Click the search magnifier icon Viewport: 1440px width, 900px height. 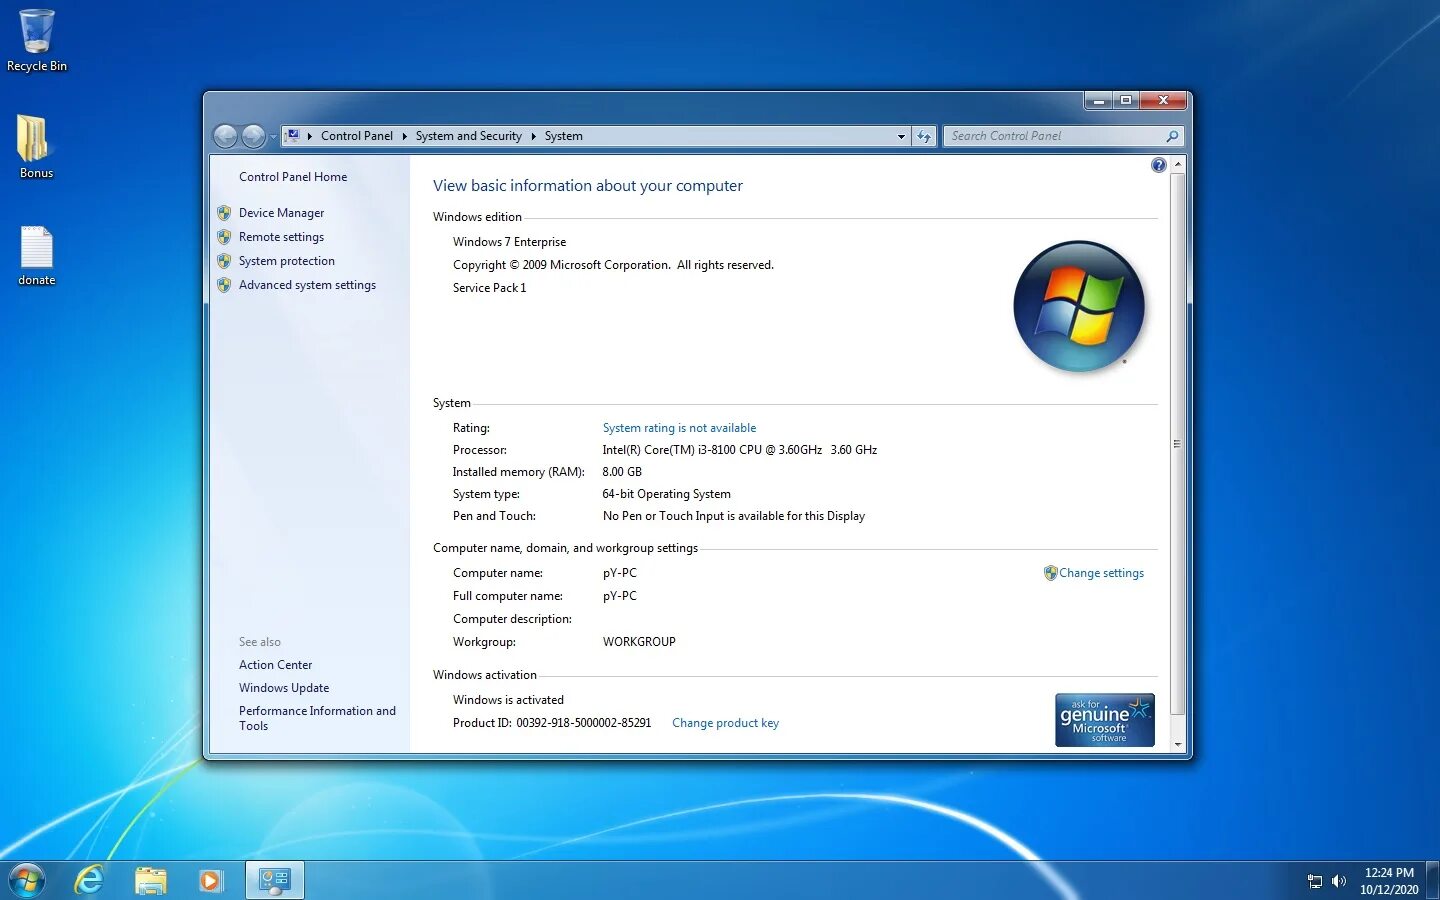point(1172,136)
